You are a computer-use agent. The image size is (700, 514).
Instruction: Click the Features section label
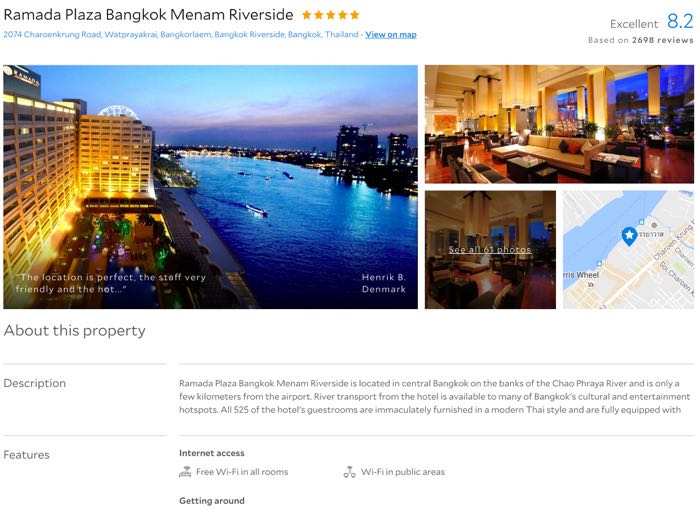tap(26, 455)
